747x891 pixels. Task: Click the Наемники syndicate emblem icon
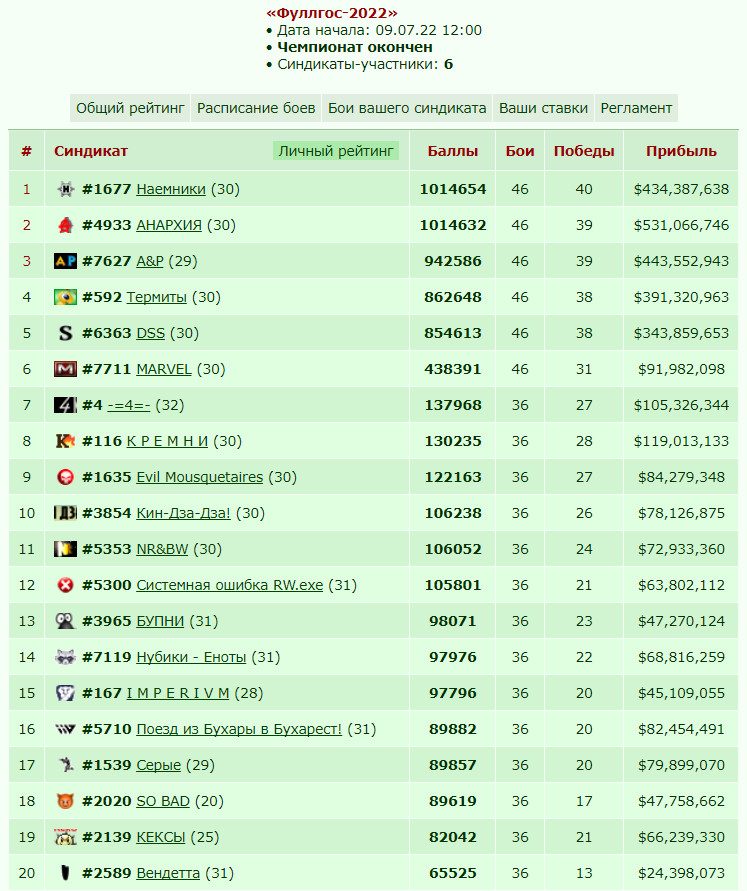pyautogui.click(x=65, y=189)
